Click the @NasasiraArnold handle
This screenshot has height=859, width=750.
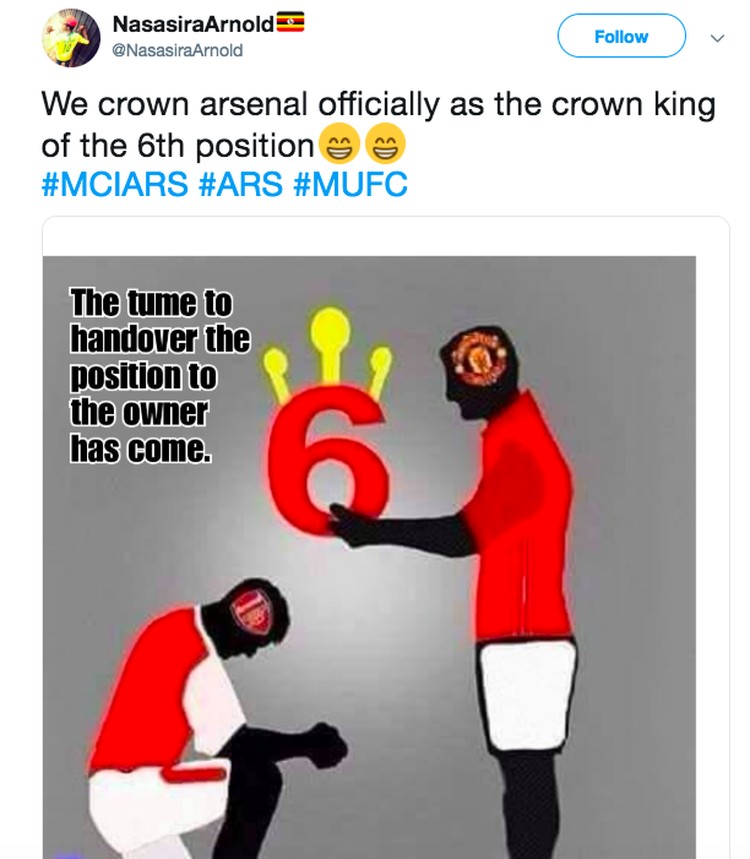[178, 50]
